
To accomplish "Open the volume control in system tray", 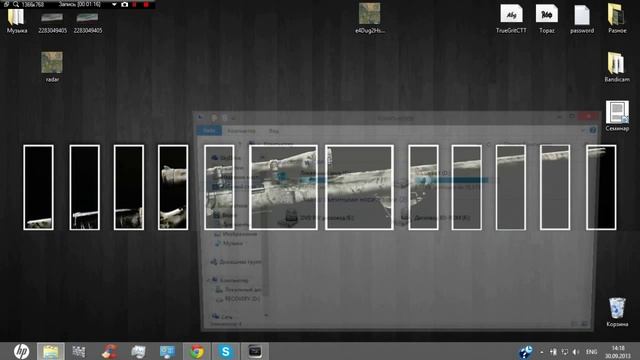I will (x=576, y=352).
